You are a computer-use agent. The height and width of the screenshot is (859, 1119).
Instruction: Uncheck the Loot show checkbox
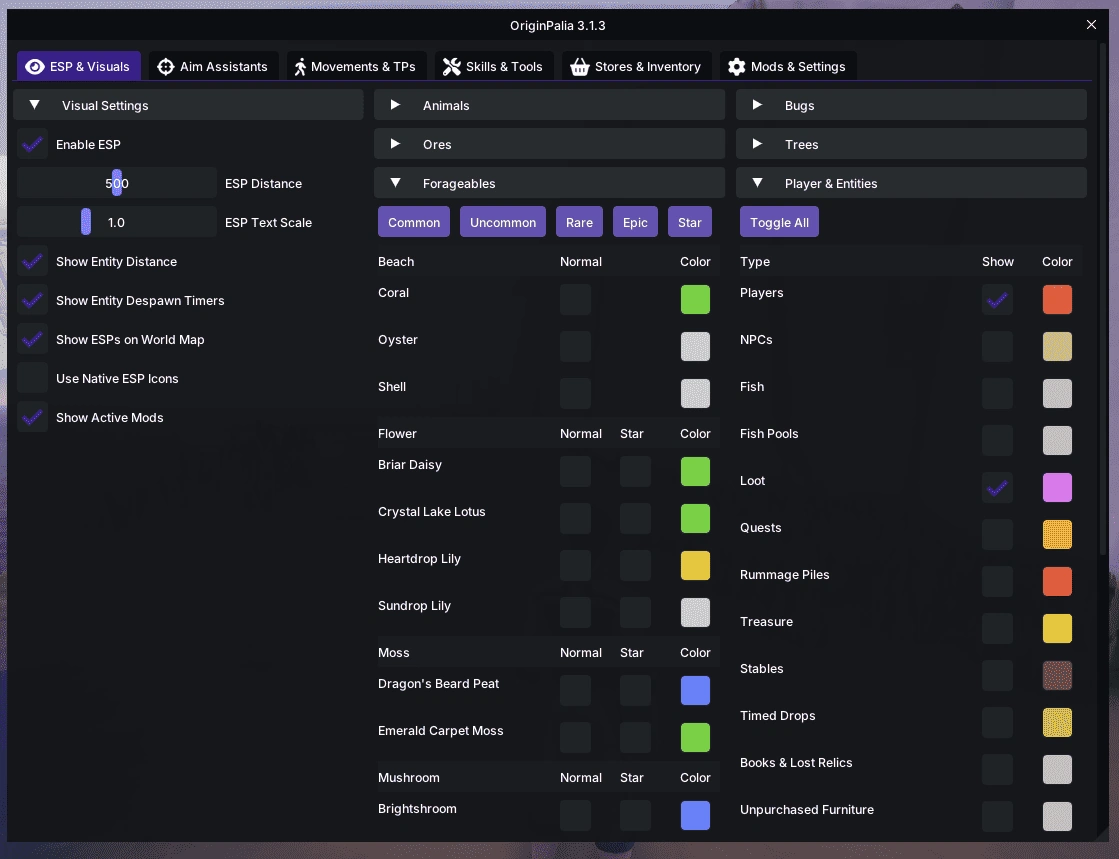point(997,487)
